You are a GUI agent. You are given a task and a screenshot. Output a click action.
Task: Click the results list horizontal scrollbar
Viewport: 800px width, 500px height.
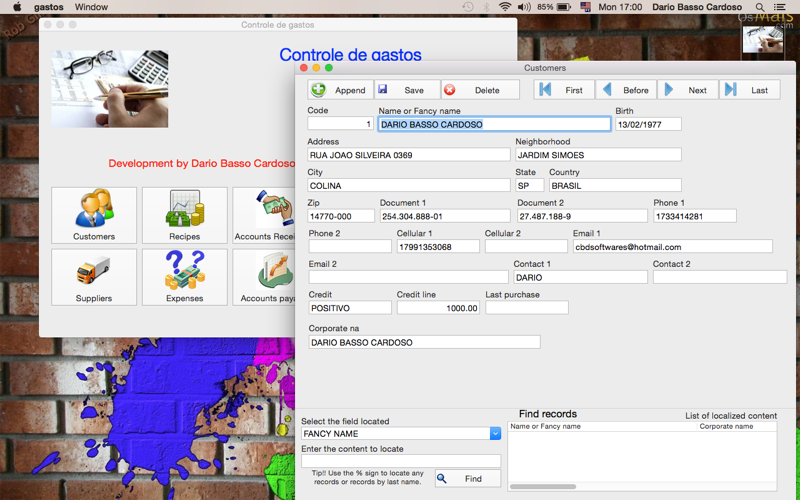click(543, 487)
